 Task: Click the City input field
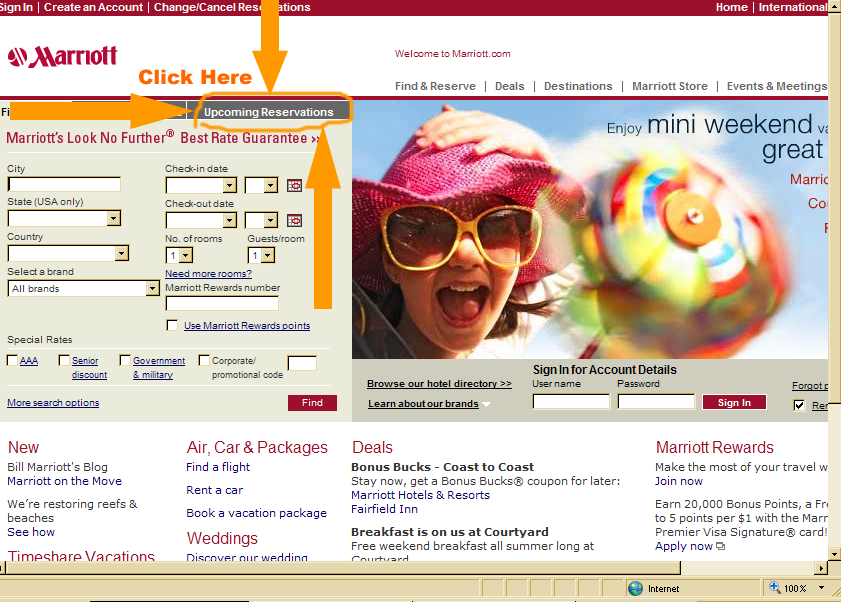pos(64,185)
